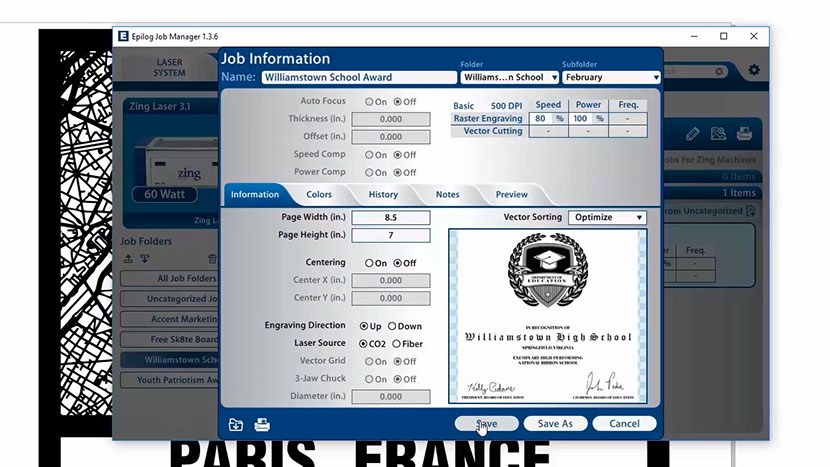830x467 pixels.
Task: Click the upload icon under Job Folders
Action: click(128, 259)
